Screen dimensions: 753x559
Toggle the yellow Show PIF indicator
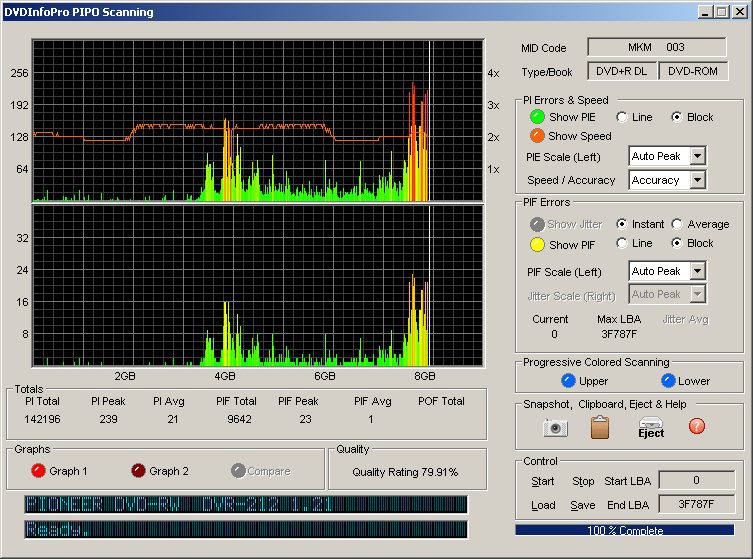coord(537,245)
